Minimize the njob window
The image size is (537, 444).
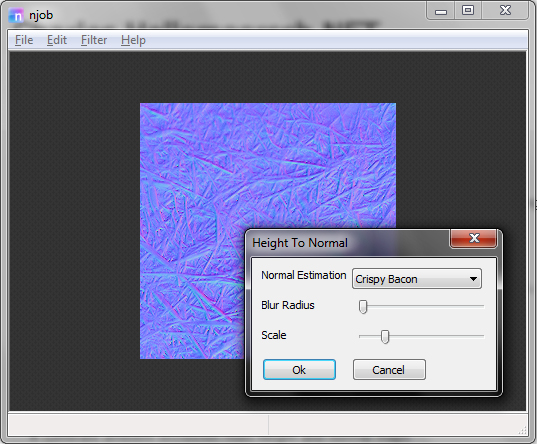[x=441, y=11]
